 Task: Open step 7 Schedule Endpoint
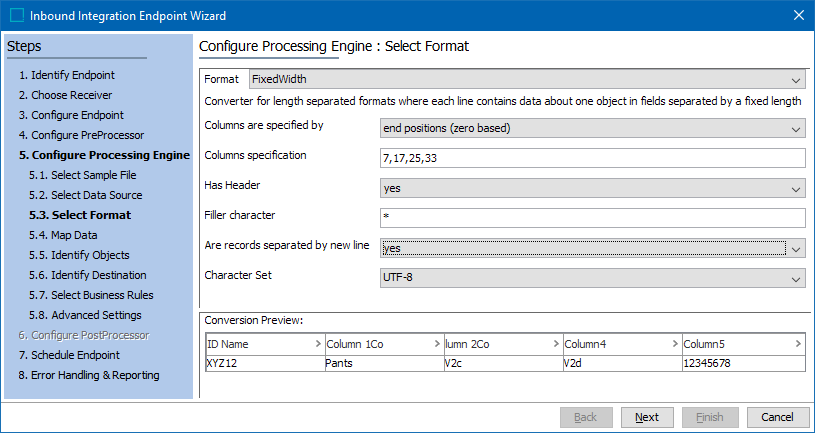(x=68, y=355)
